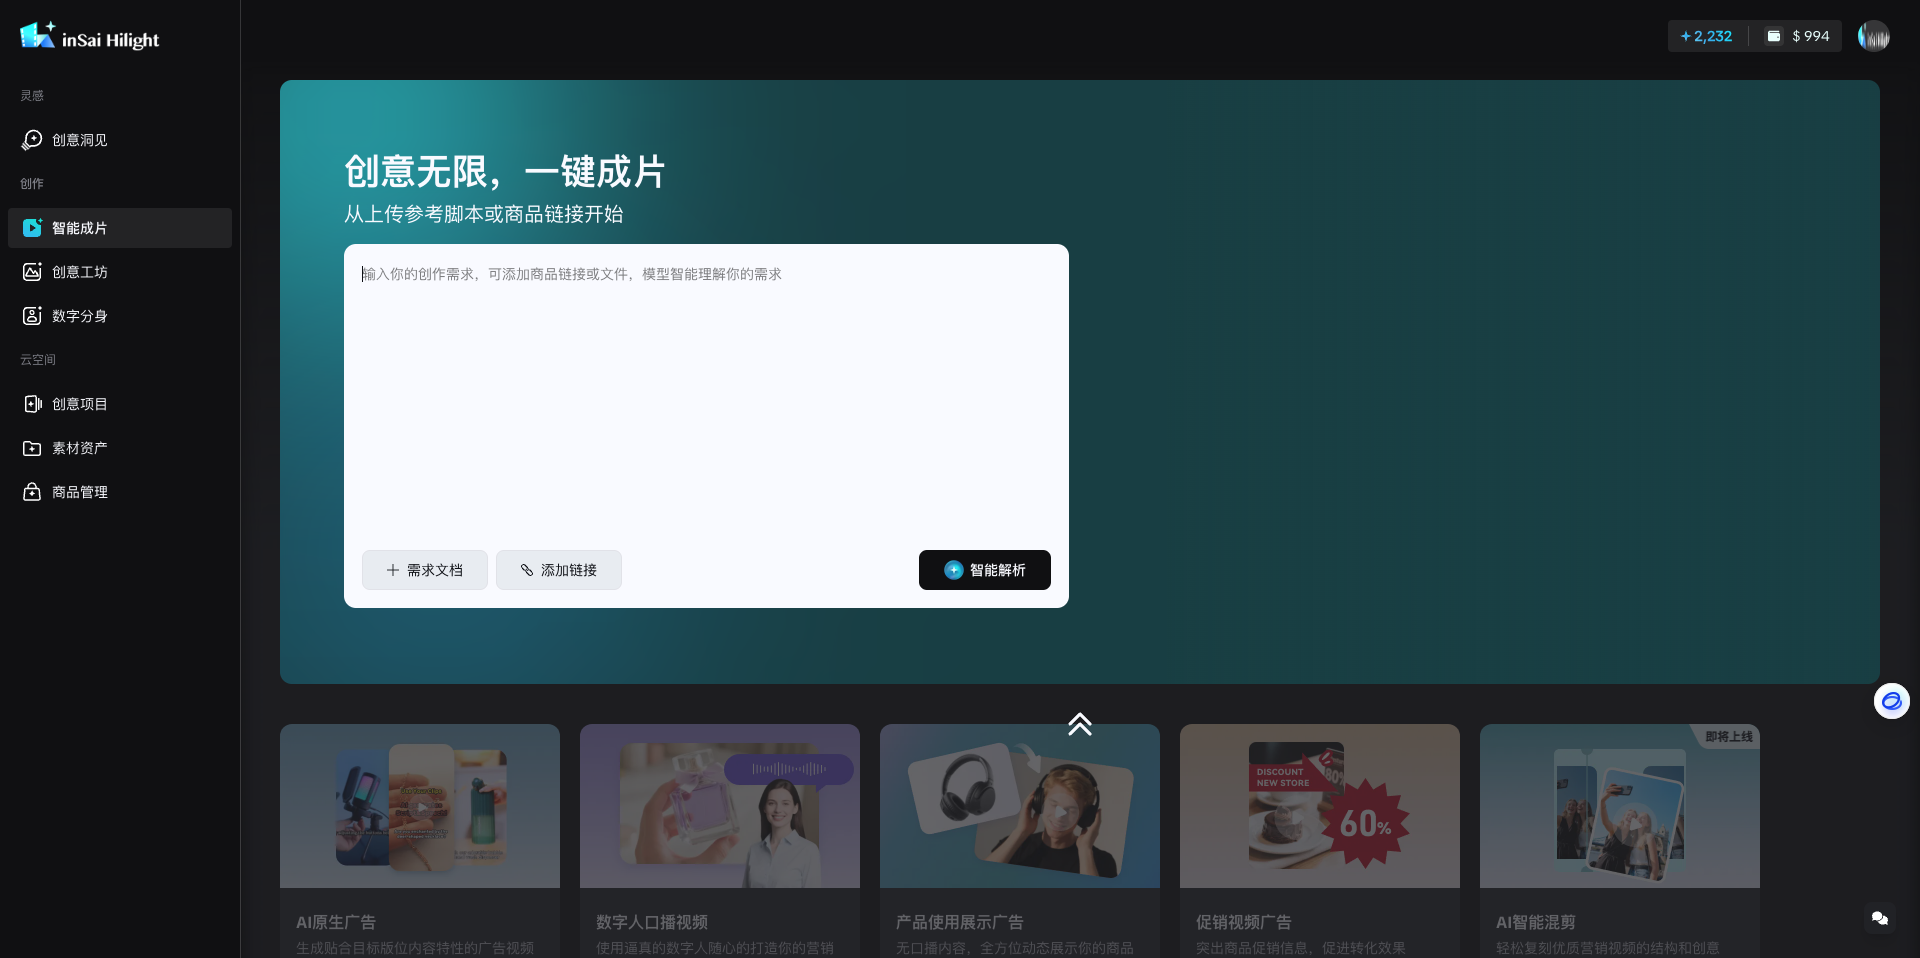Click the 智能成片 play icon
1920x958 pixels.
(x=32, y=228)
